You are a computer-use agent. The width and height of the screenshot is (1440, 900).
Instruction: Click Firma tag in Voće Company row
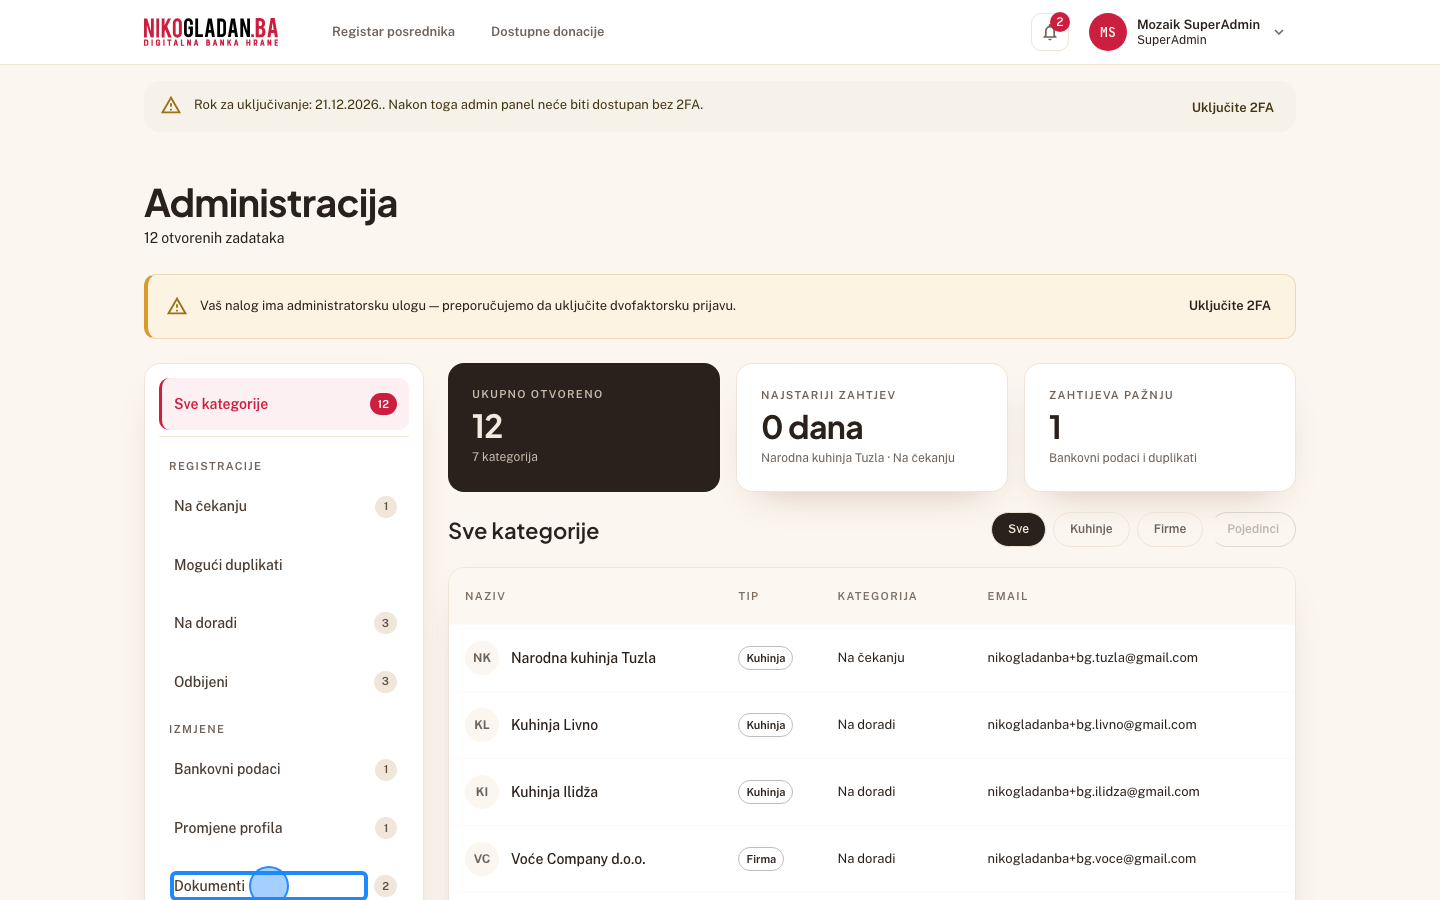[761, 859]
